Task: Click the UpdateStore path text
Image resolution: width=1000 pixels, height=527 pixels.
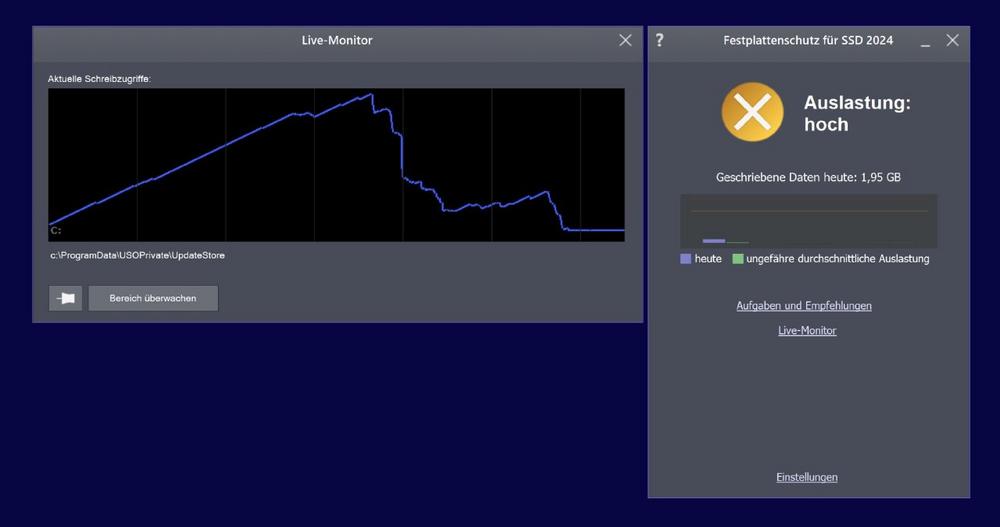Action: pos(138,256)
